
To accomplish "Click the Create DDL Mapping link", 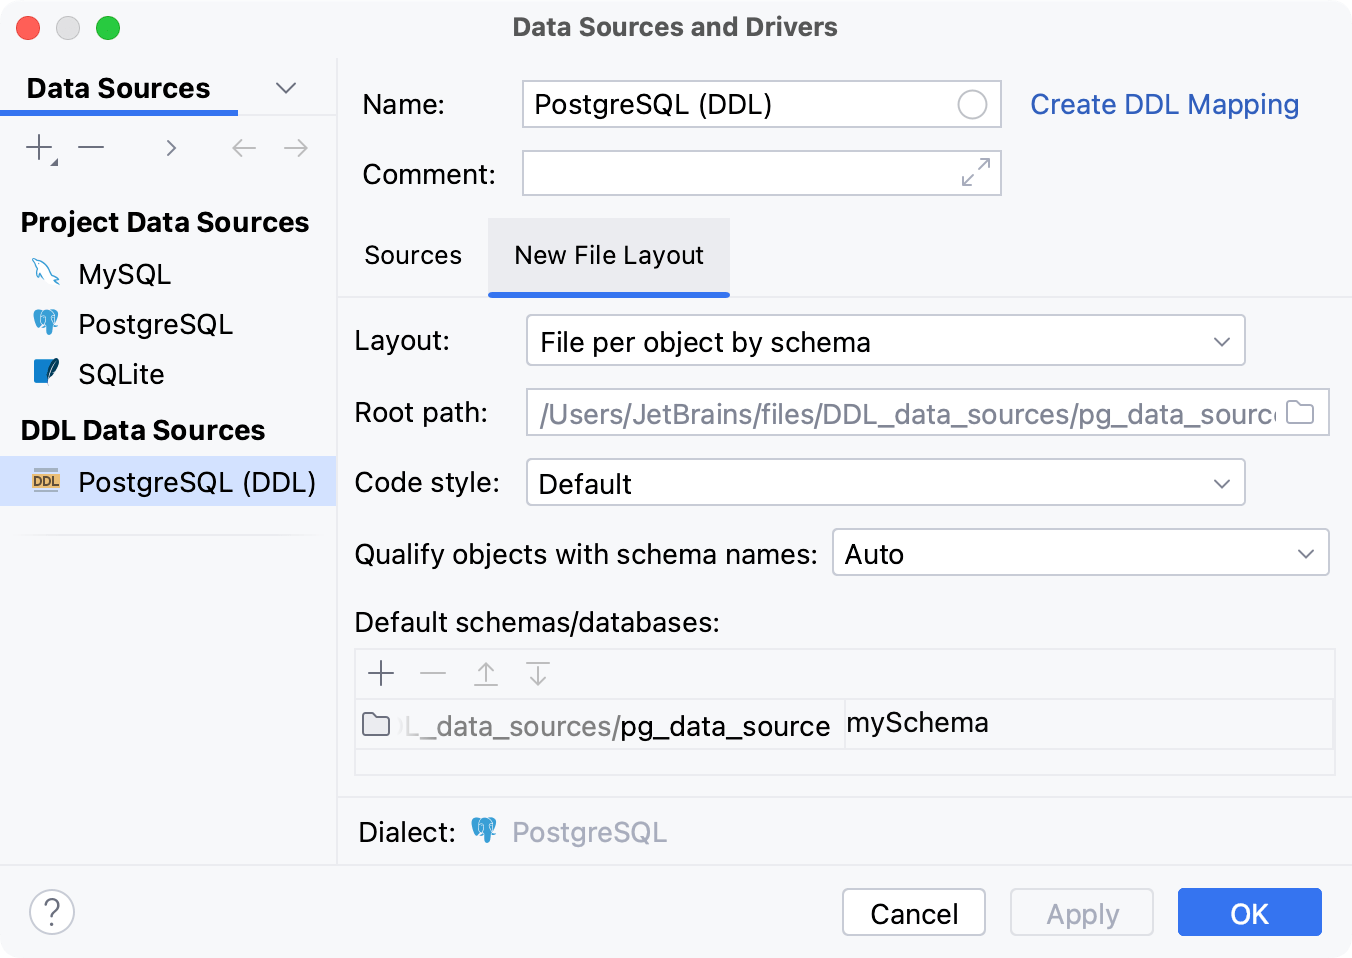I will click(x=1163, y=104).
